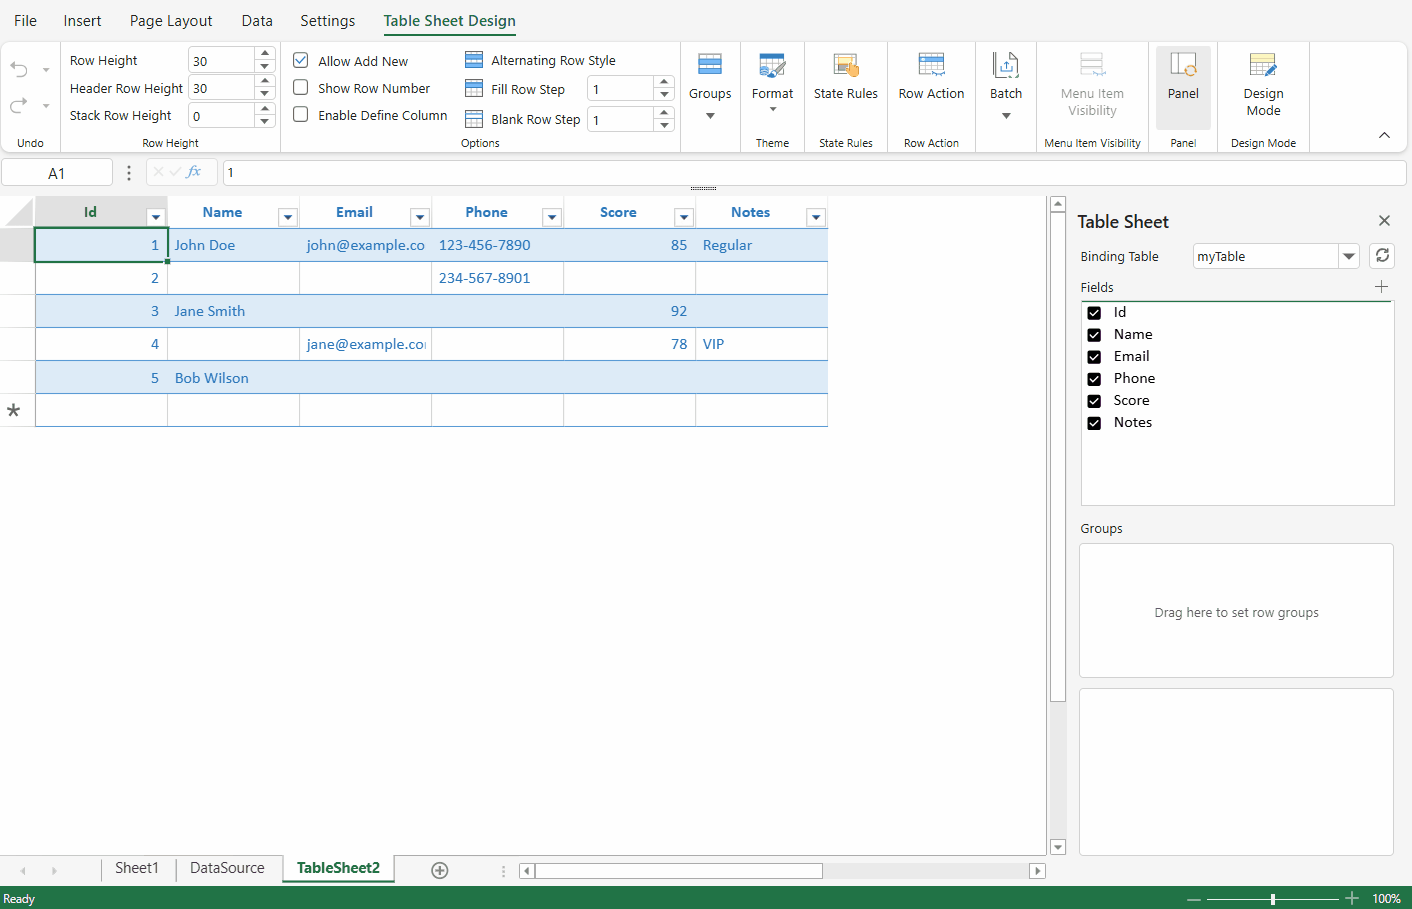Open State Rules
This screenshot has height=909, width=1412.
846,78
